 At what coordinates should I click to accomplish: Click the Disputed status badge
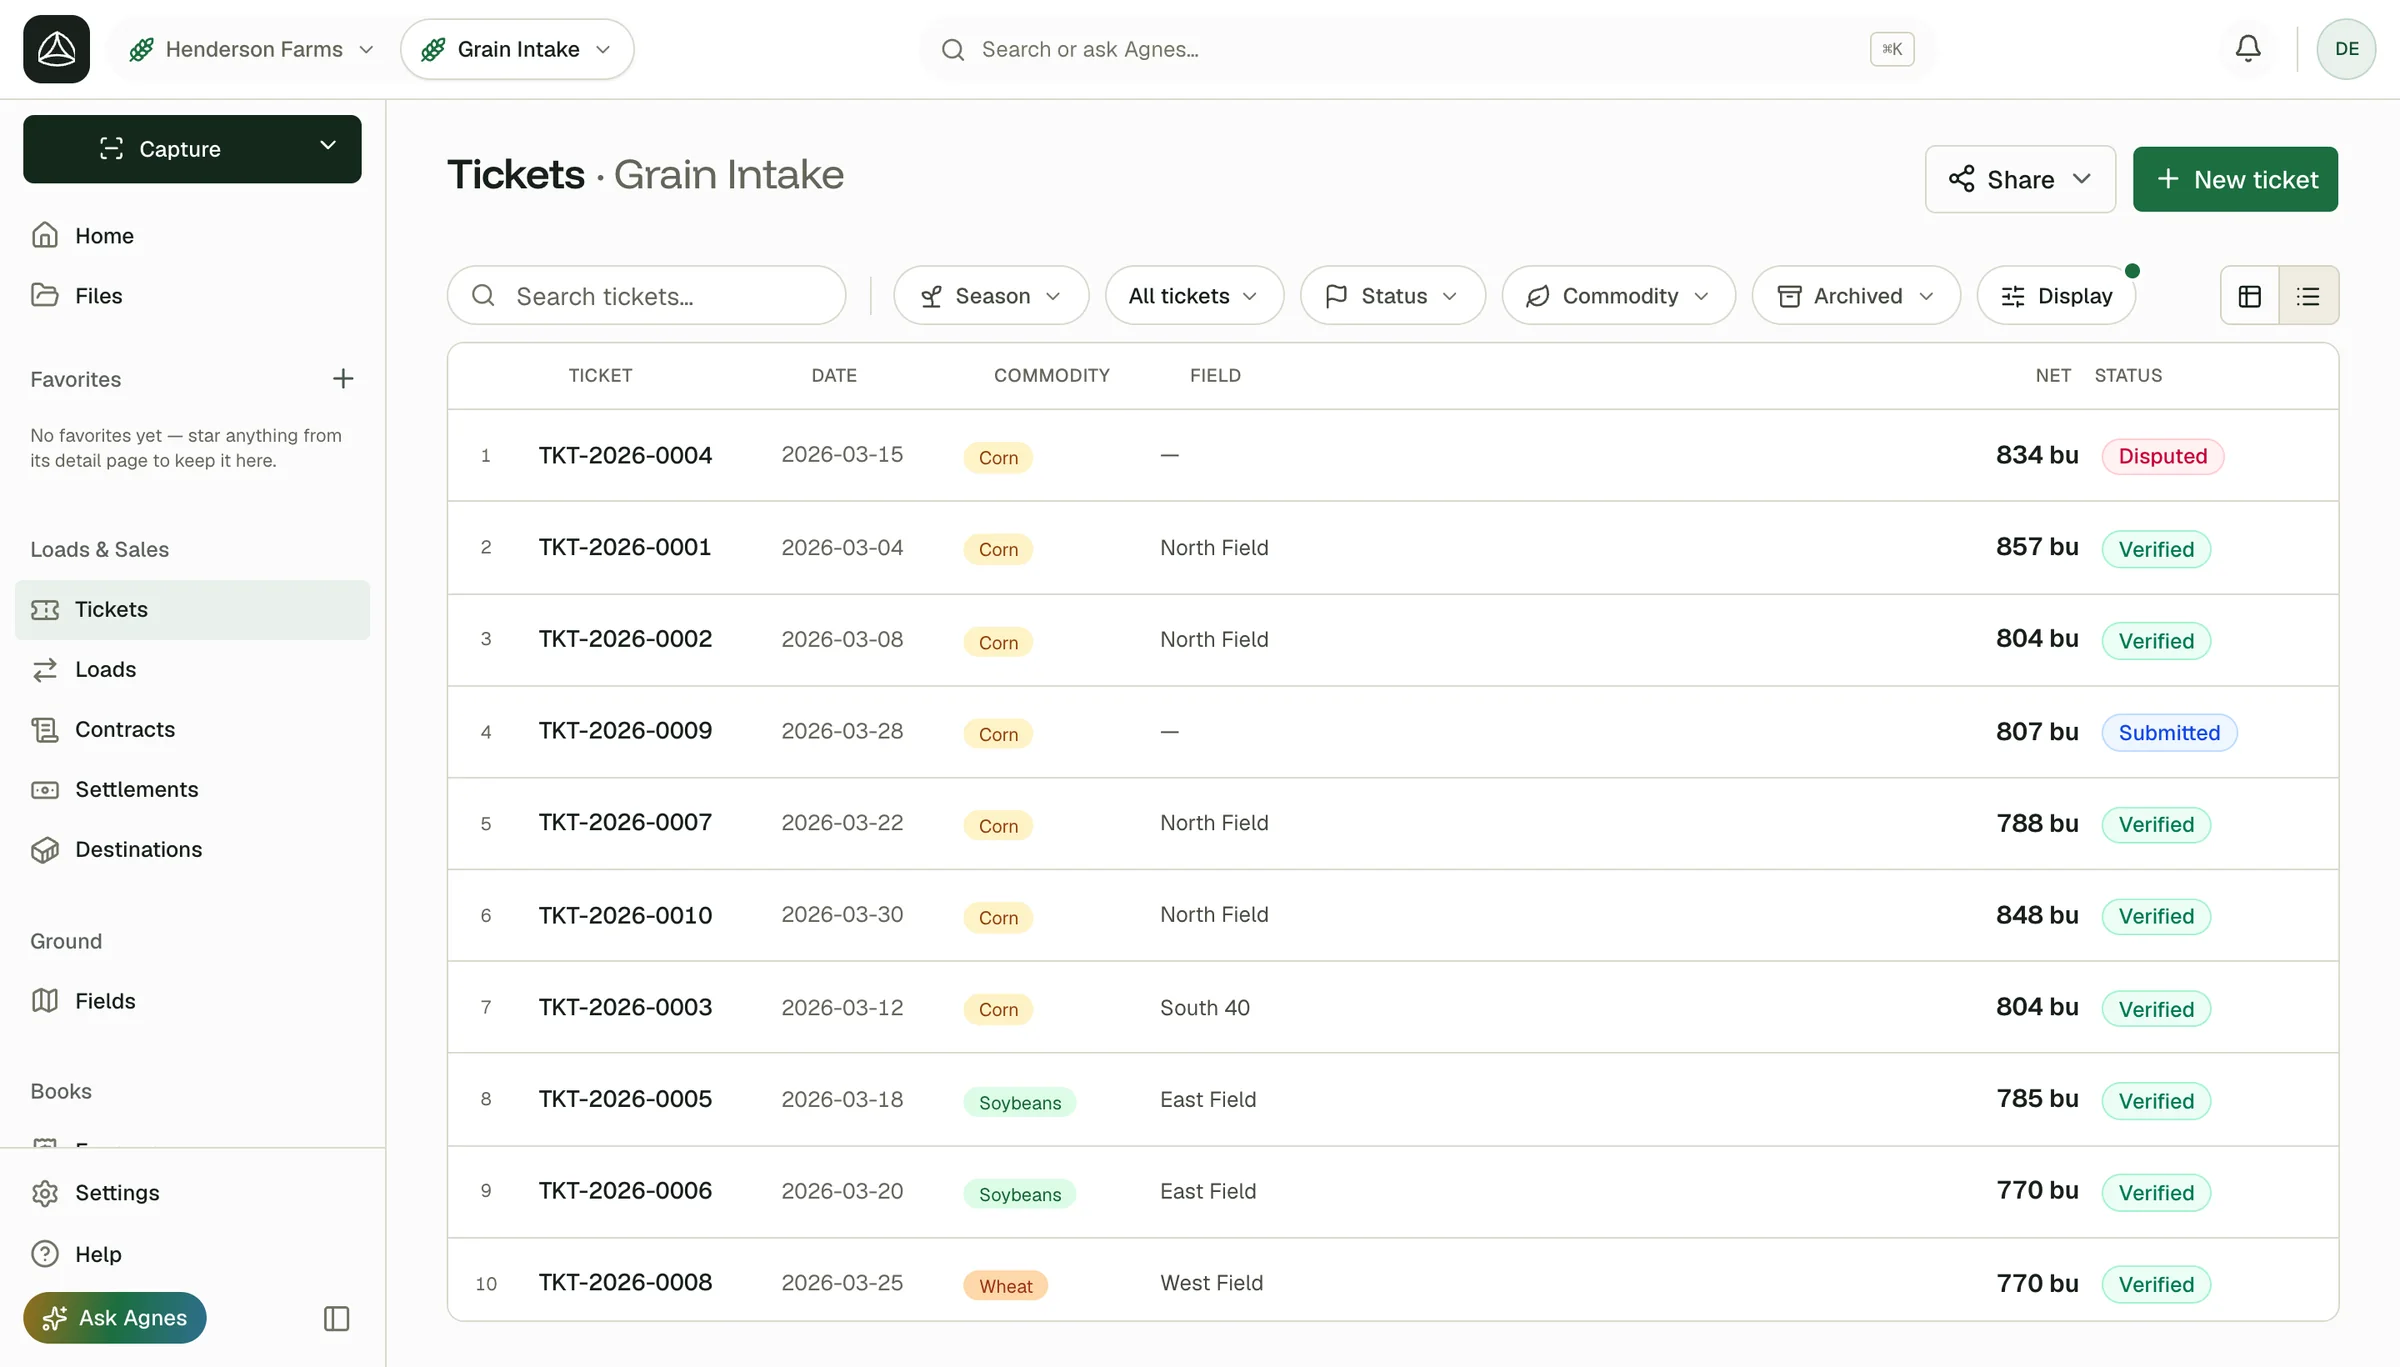coord(2162,456)
